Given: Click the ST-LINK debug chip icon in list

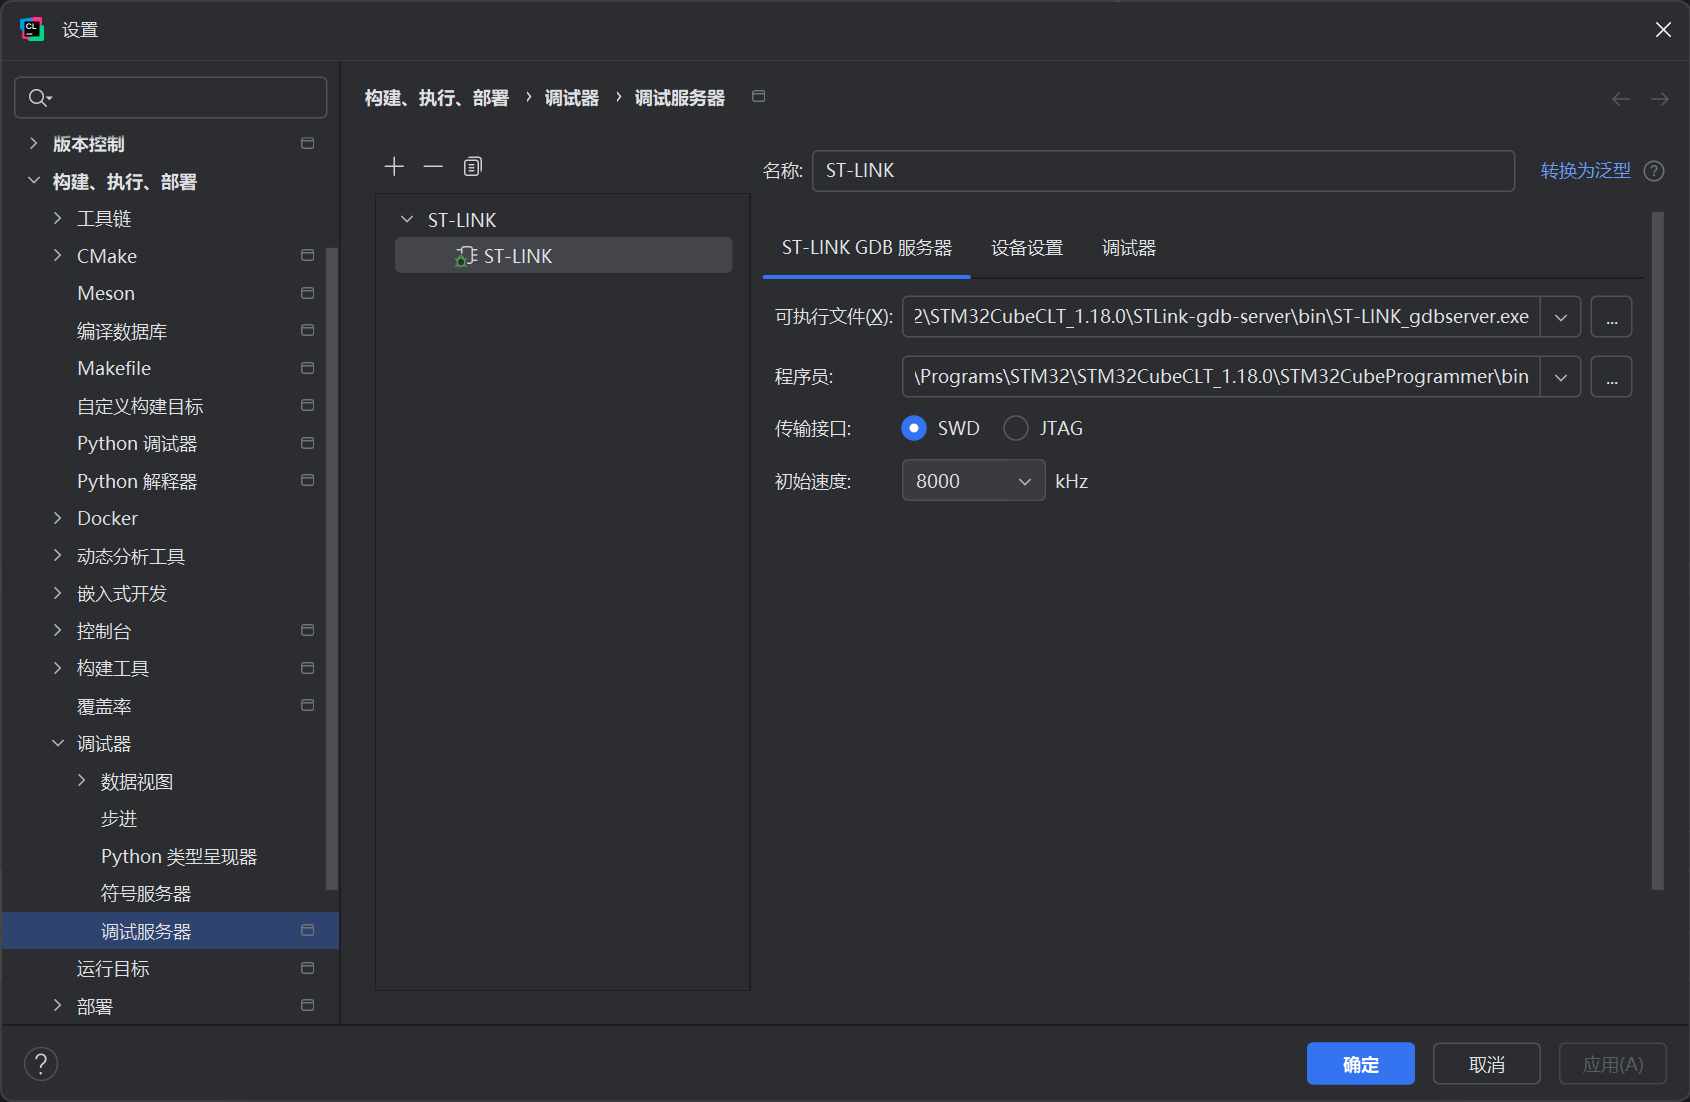Looking at the screenshot, I should click(466, 256).
